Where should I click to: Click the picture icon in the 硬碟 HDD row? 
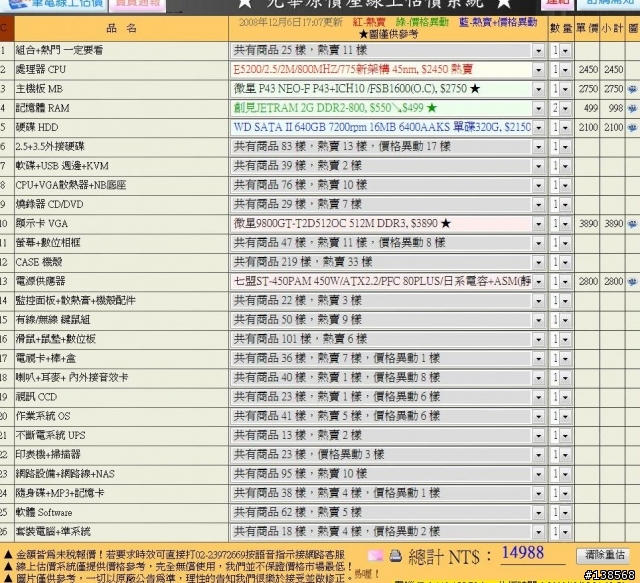633,127
